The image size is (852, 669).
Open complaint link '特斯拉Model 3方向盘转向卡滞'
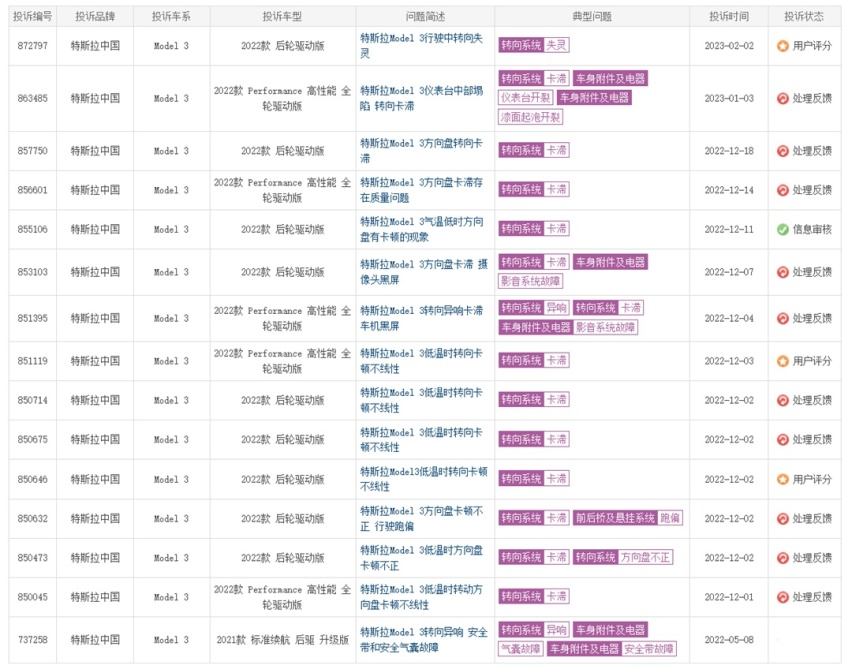coord(421,151)
